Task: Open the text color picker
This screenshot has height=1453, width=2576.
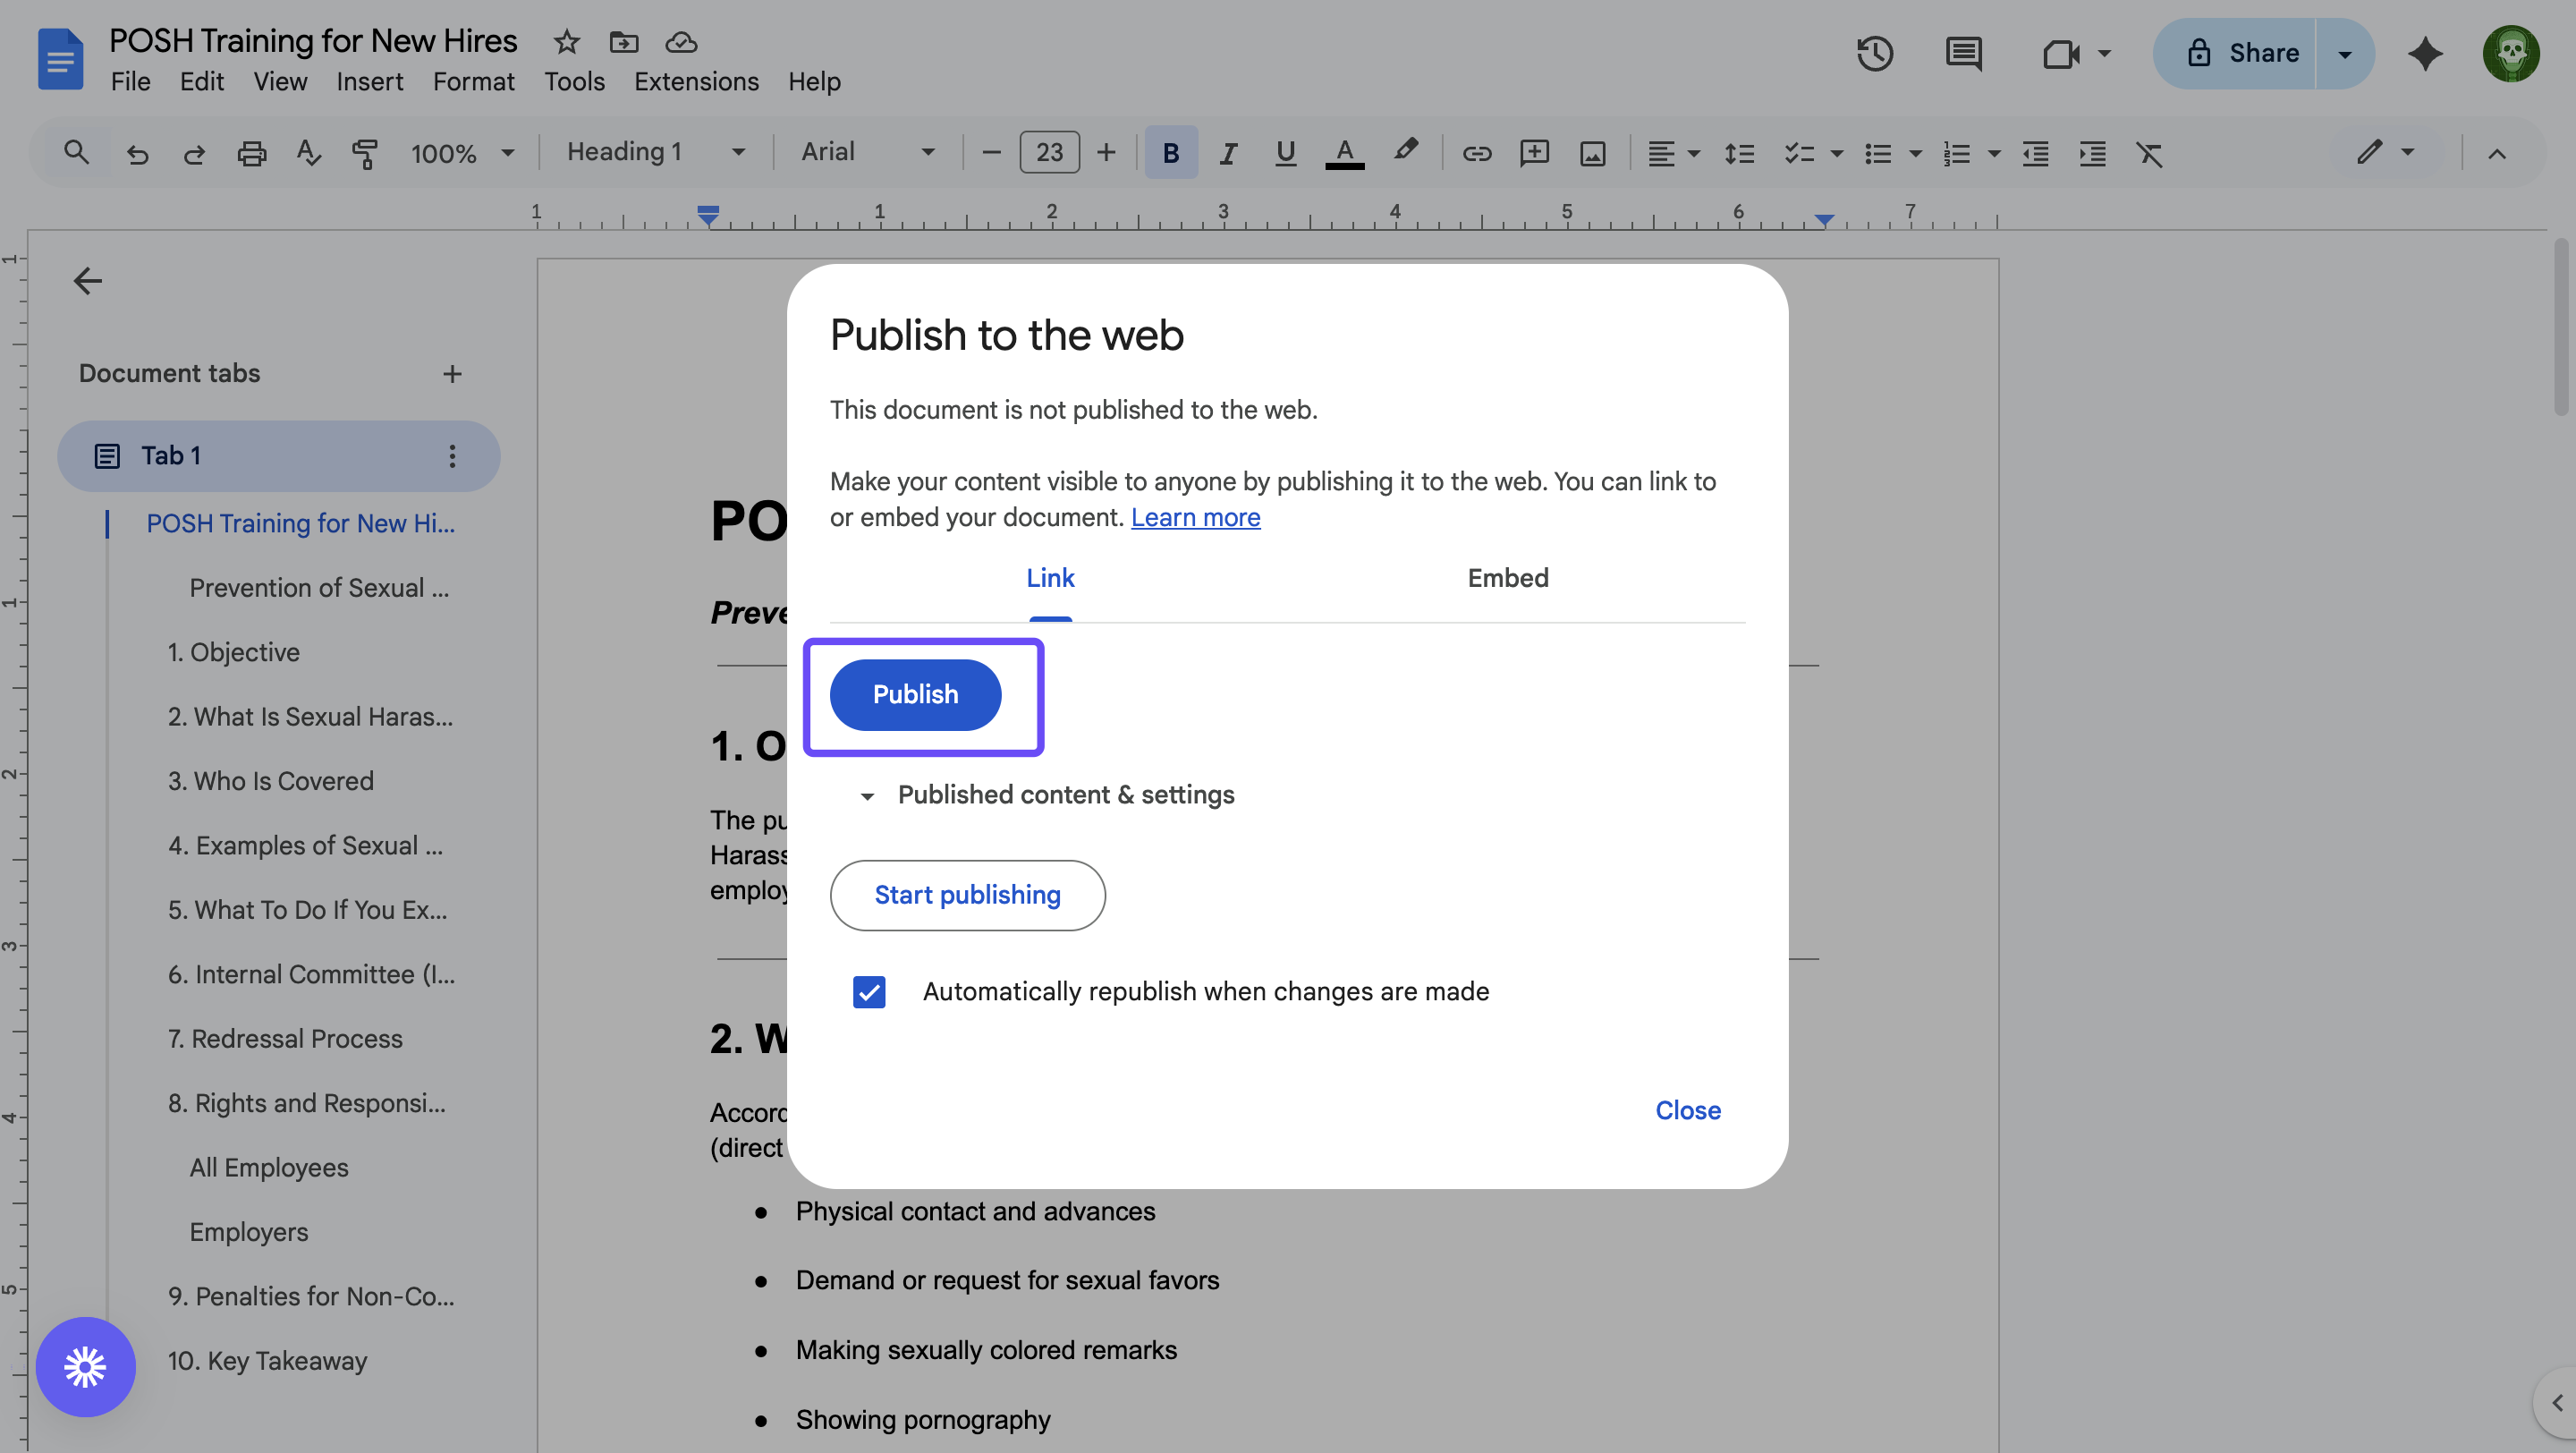Action: (x=1344, y=153)
